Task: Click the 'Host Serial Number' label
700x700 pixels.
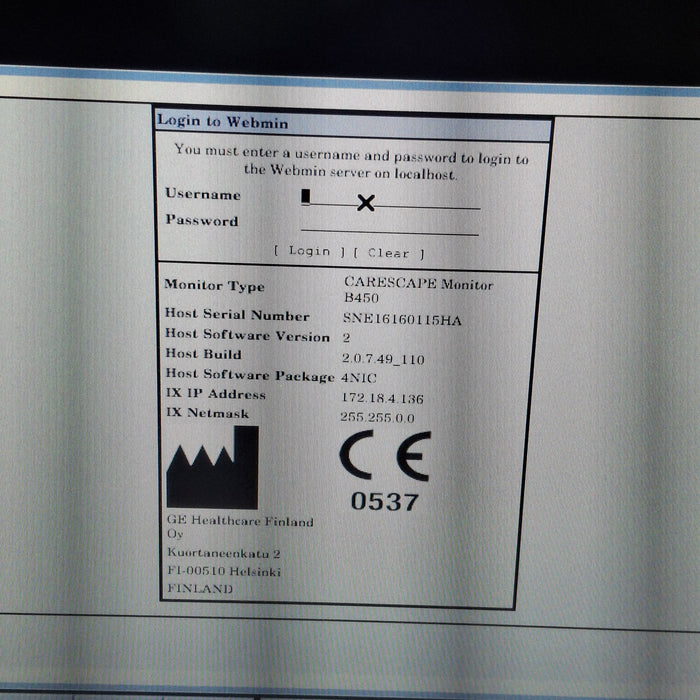Action: (237, 315)
